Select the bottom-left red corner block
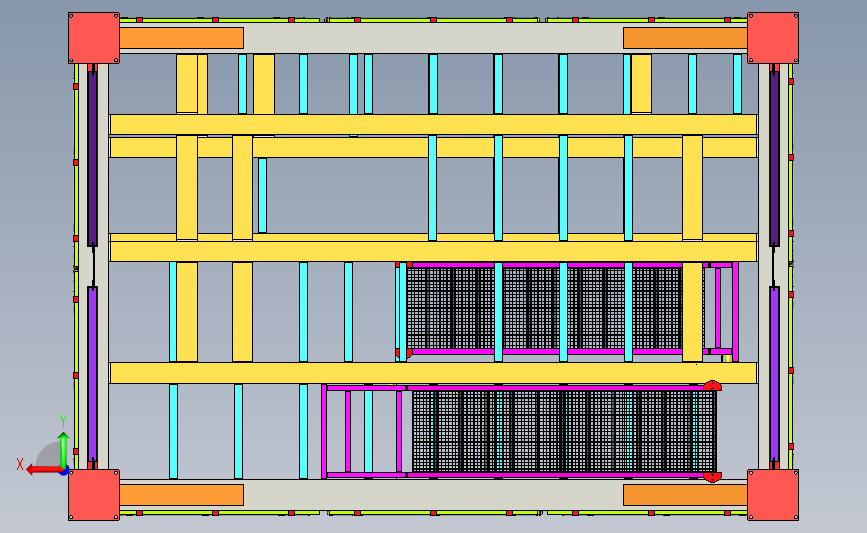Screen dimensions: 867x533 pyautogui.click(x=94, y=495)
